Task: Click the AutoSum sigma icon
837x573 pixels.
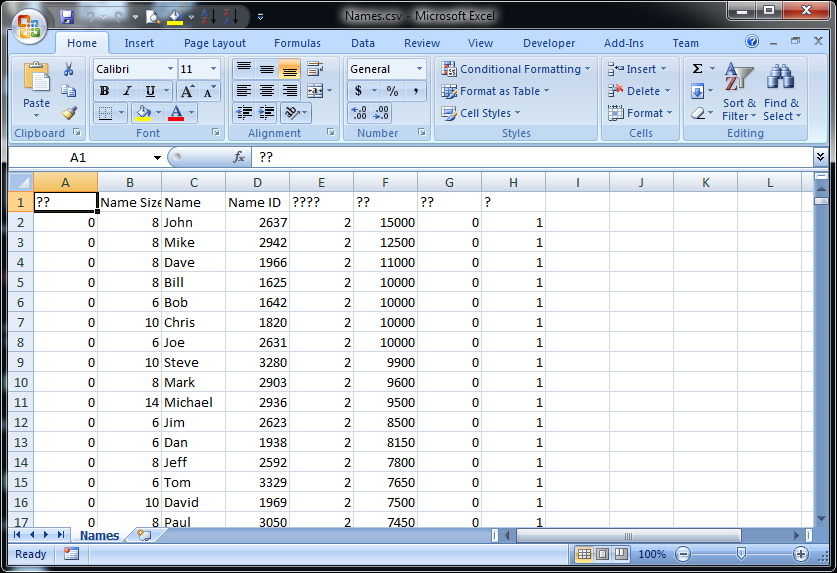Action: (x=697, y=68)
